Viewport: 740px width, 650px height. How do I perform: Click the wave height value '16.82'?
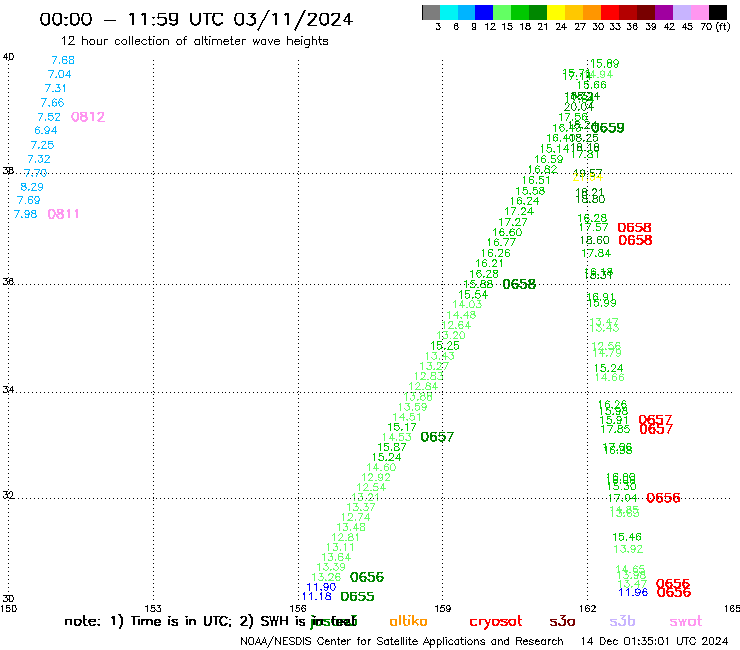click(x=542, y=169)
